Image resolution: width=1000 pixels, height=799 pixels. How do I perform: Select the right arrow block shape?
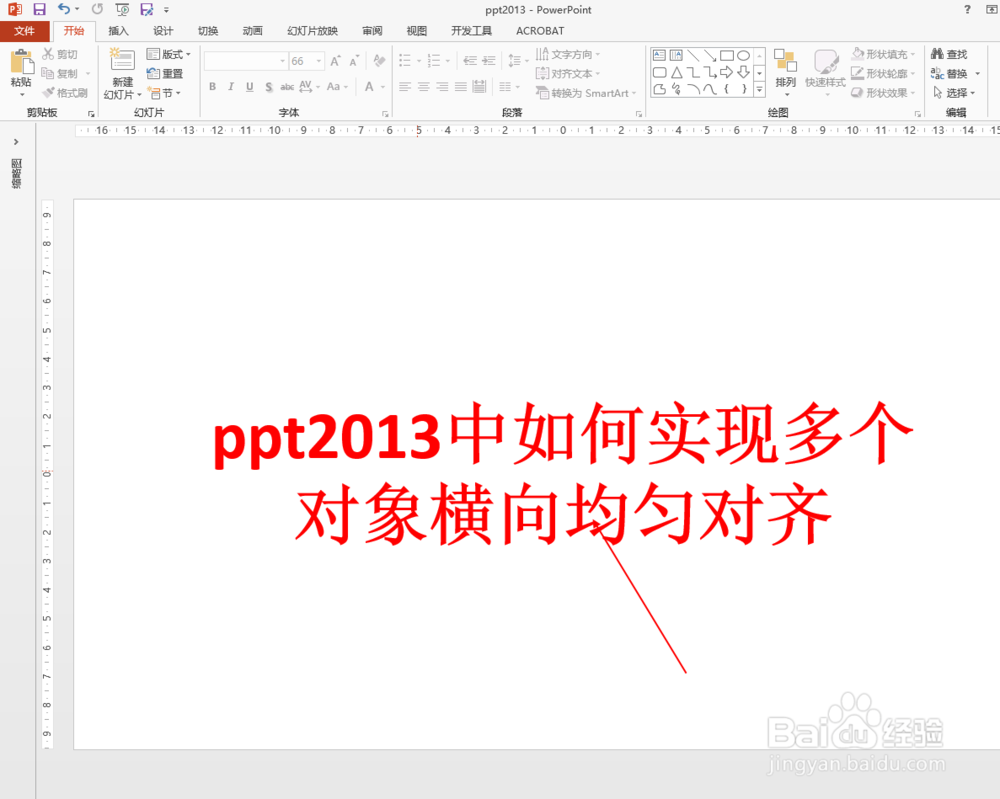(726, 72)
